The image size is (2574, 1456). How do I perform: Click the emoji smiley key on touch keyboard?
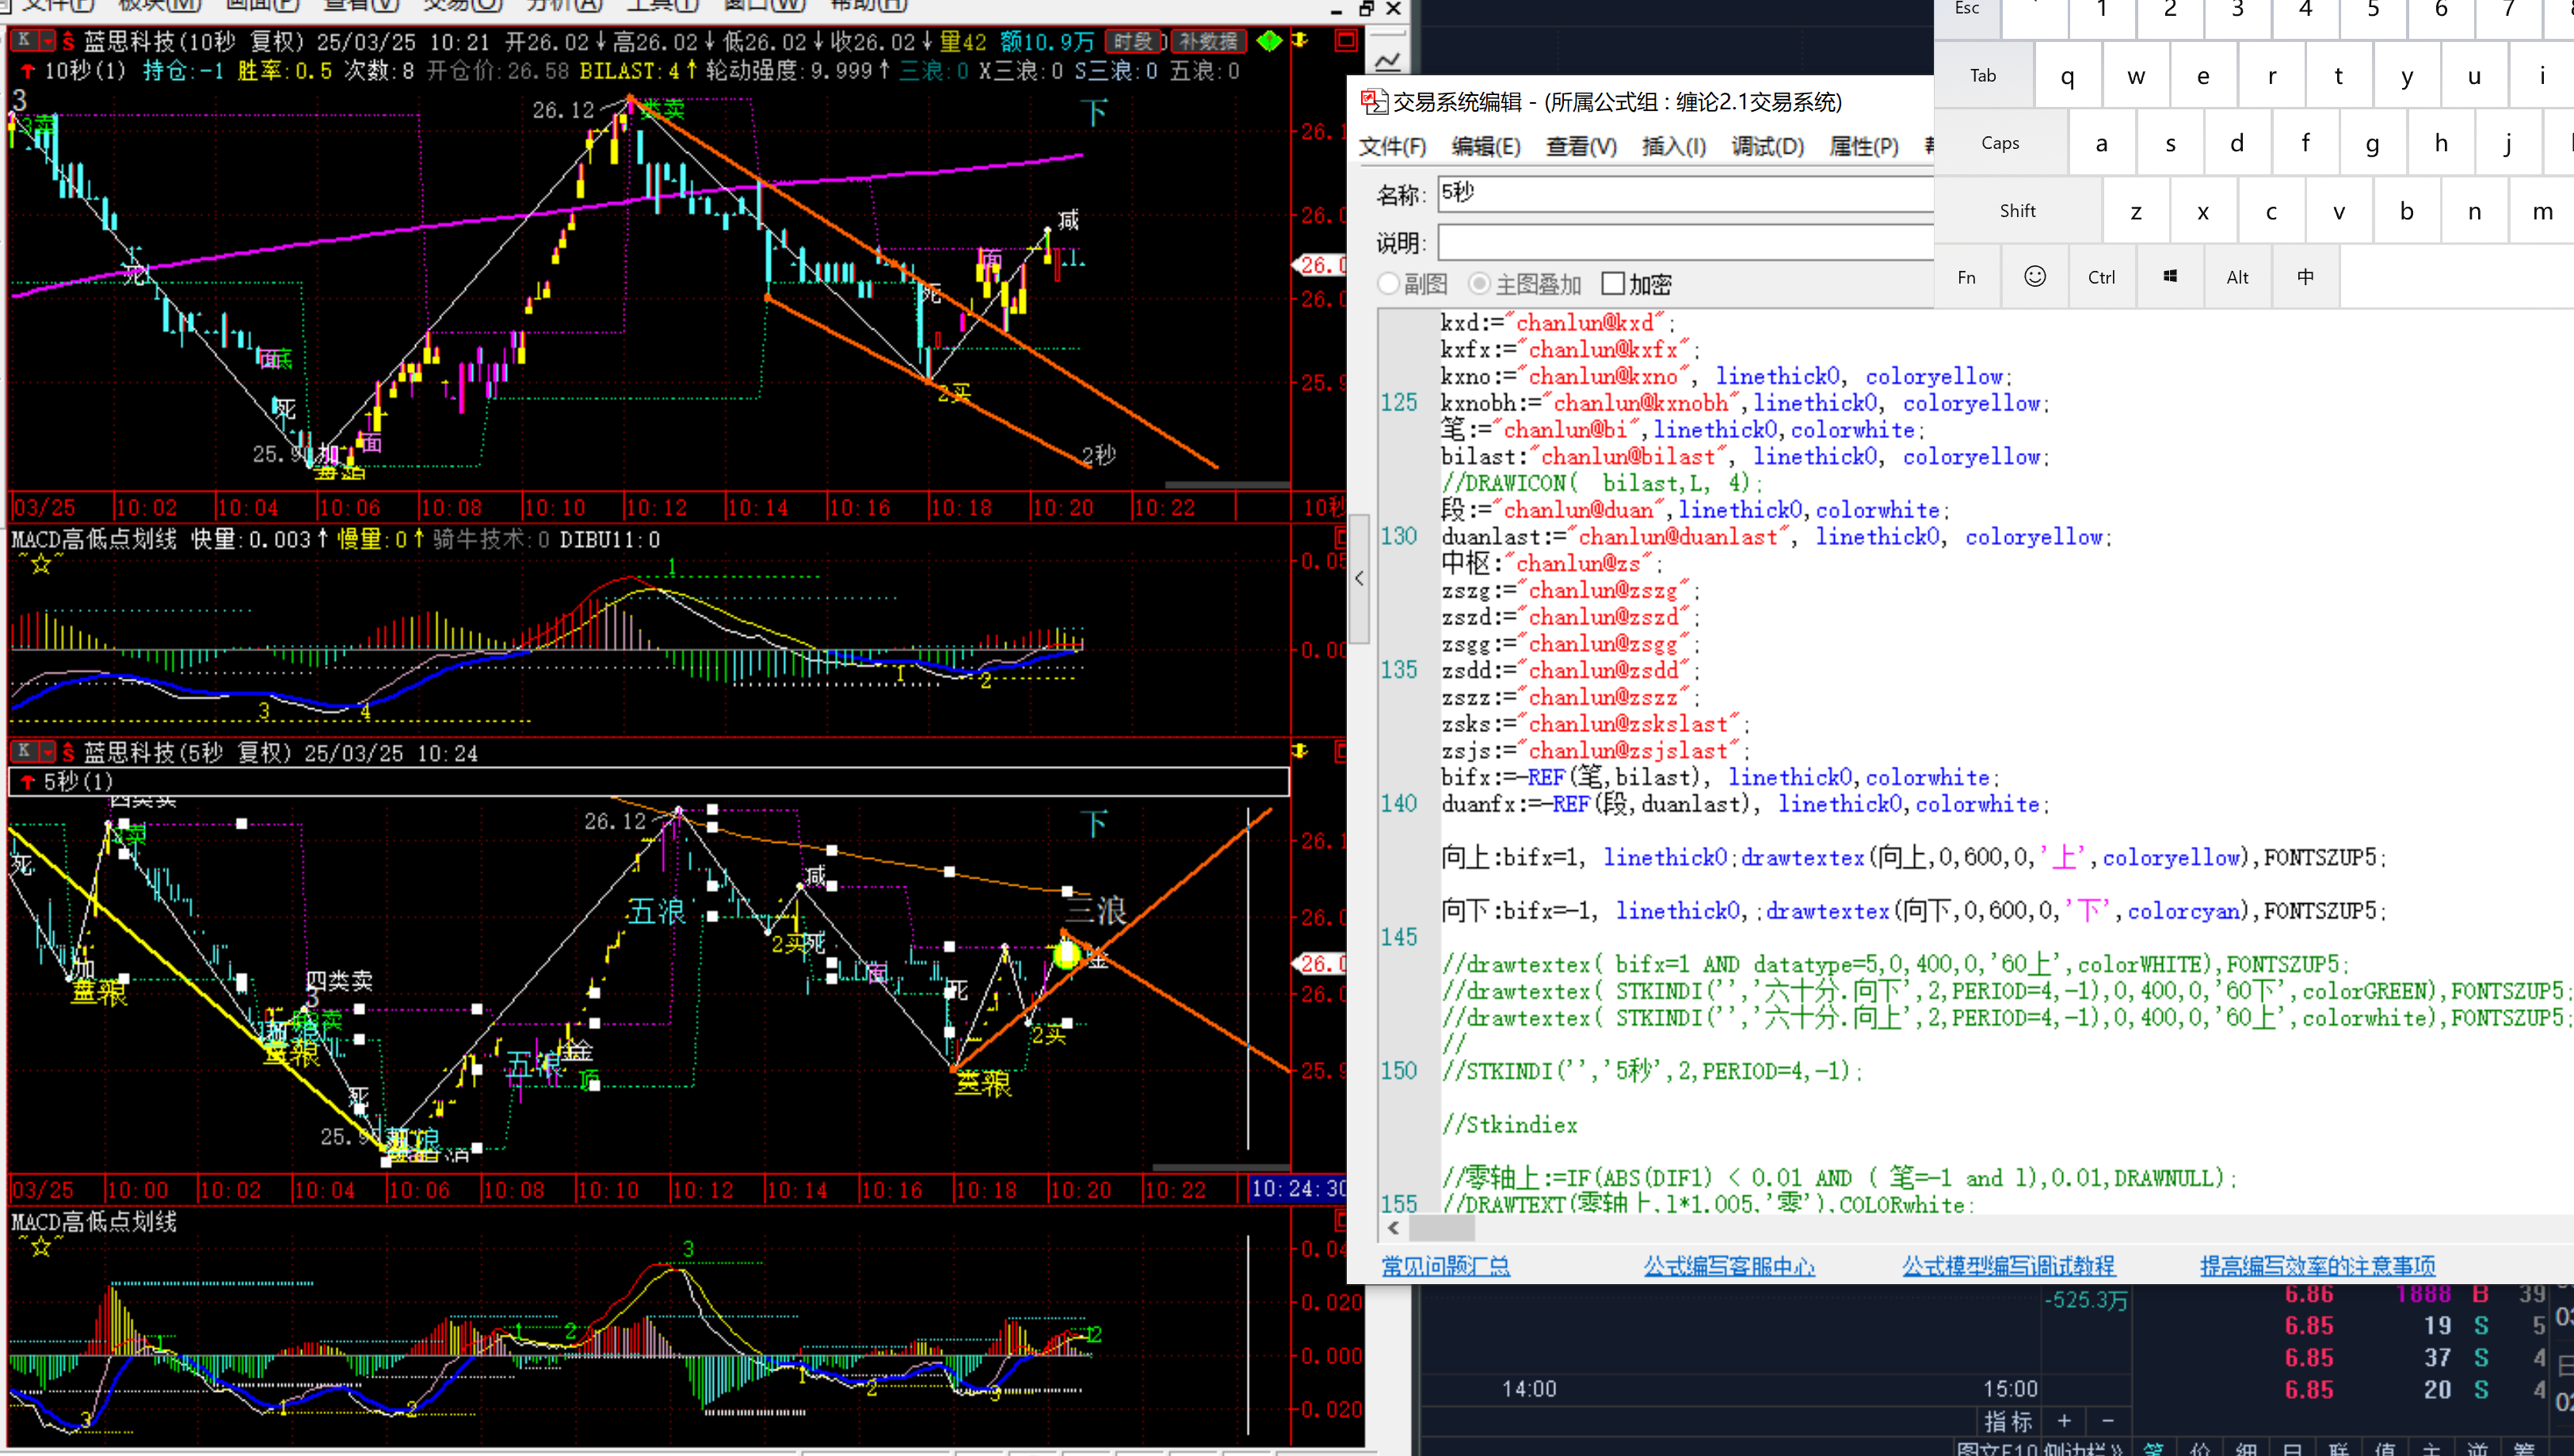2035,277
